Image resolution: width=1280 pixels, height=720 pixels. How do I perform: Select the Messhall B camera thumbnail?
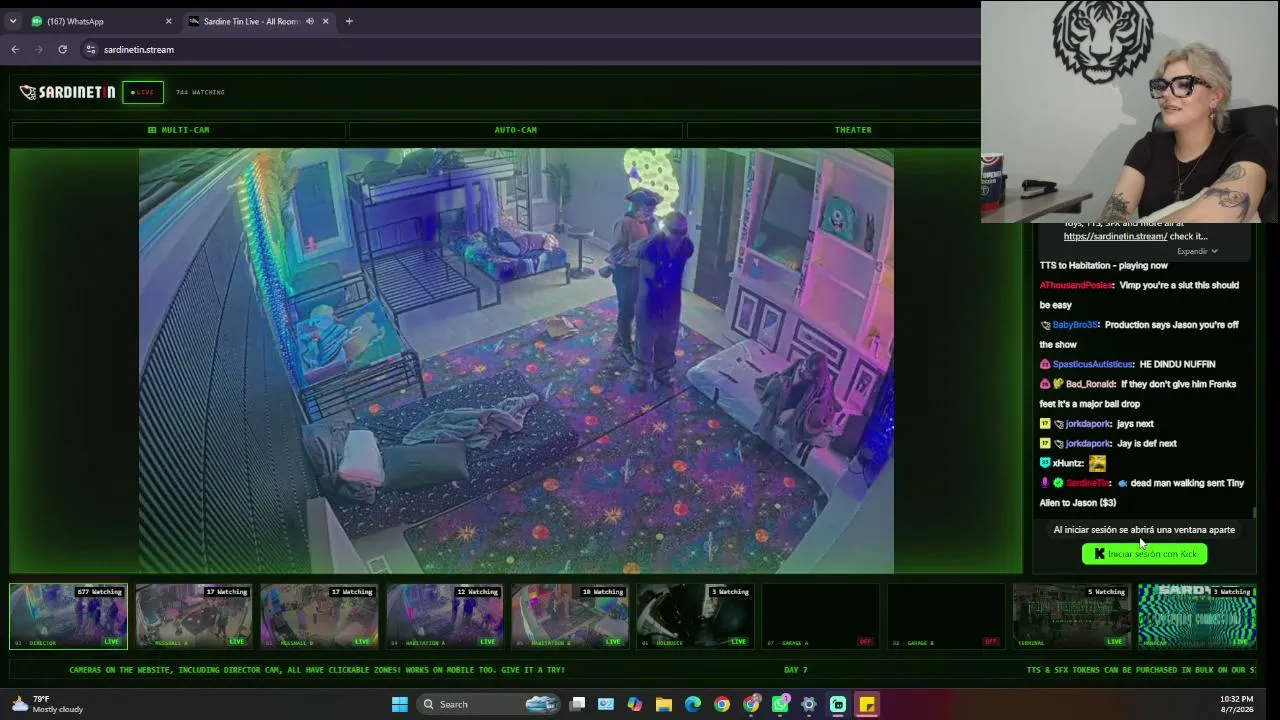coord(319,616)
